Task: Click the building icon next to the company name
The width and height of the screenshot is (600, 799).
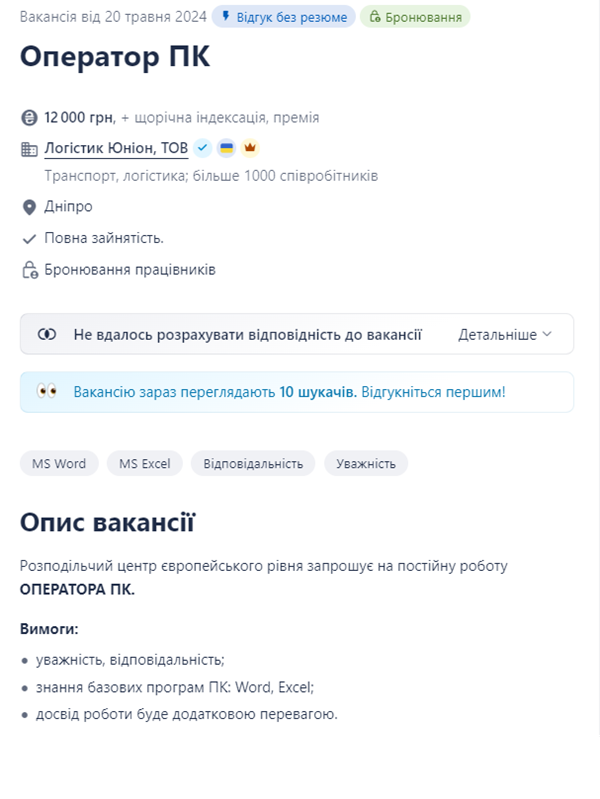Action: [29, 149]
